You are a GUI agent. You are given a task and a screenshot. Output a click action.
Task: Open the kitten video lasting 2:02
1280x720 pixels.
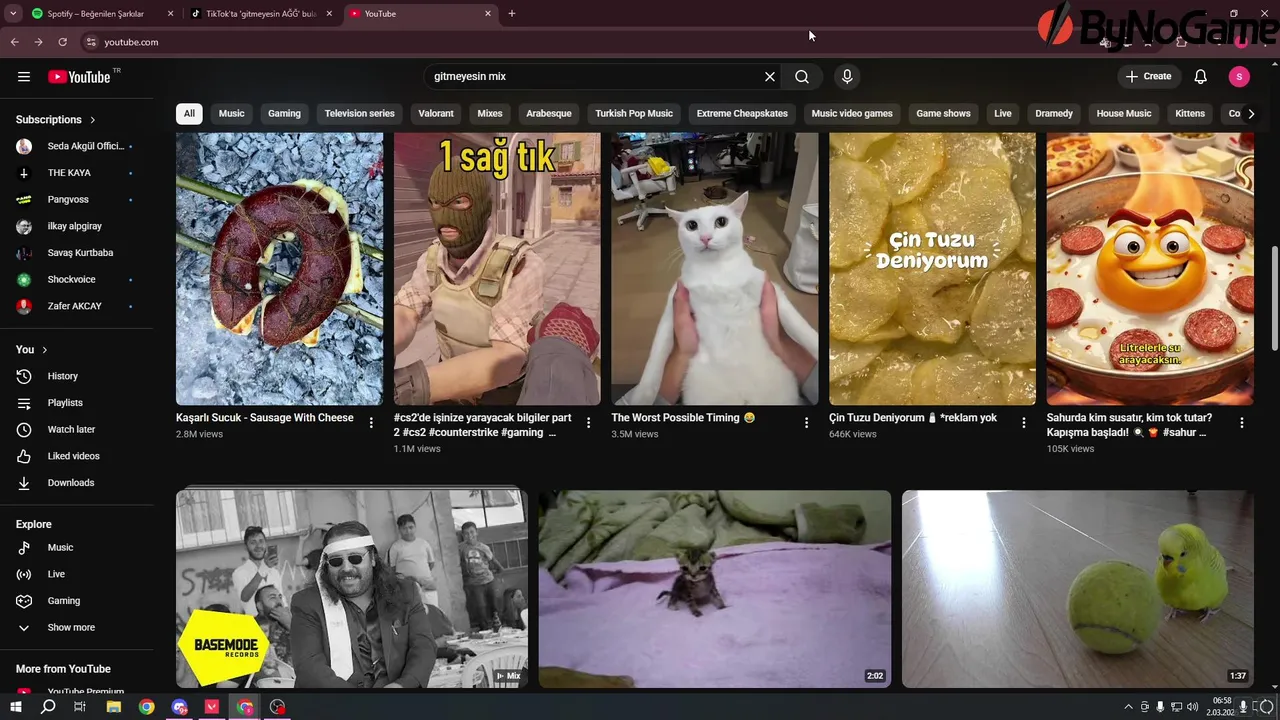[715, 589]
